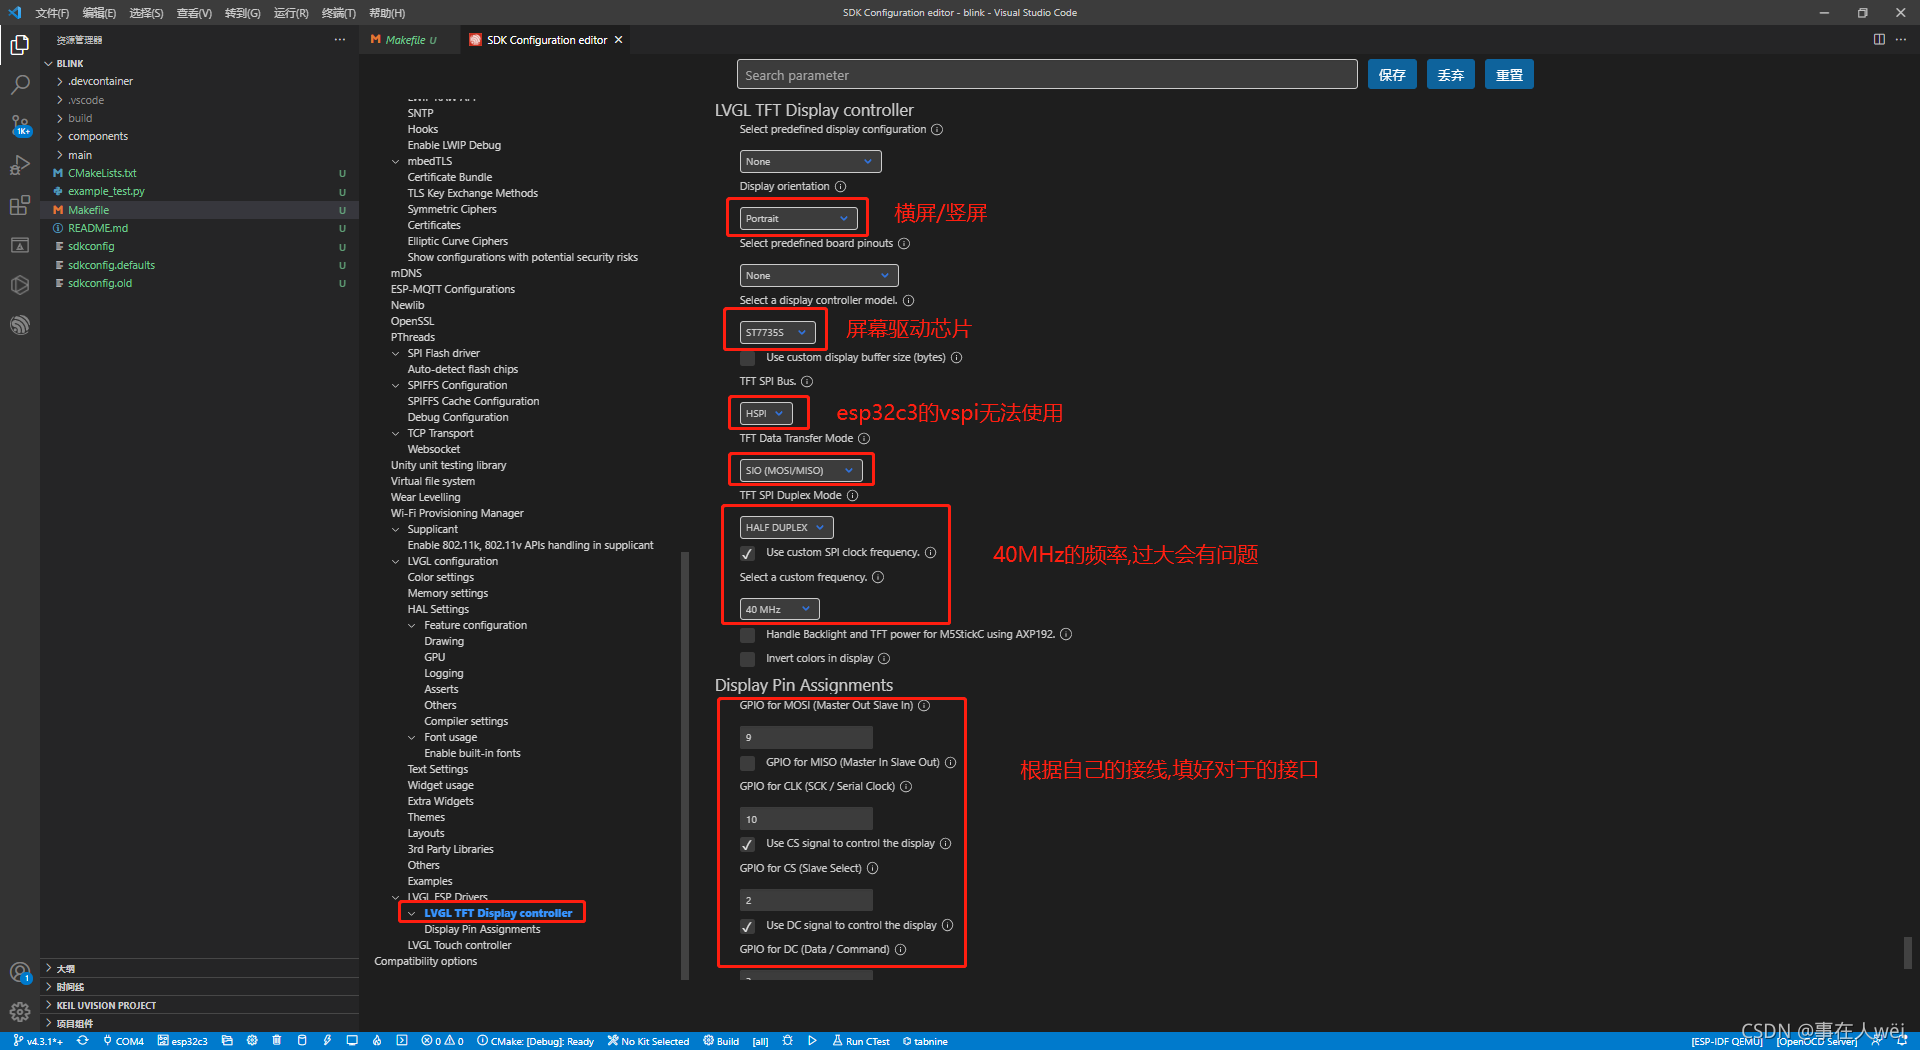This screenshot has width=1920, height=1050.
Task: Collapse the mbedTLS tree node
Action: (x=396, y=162)
